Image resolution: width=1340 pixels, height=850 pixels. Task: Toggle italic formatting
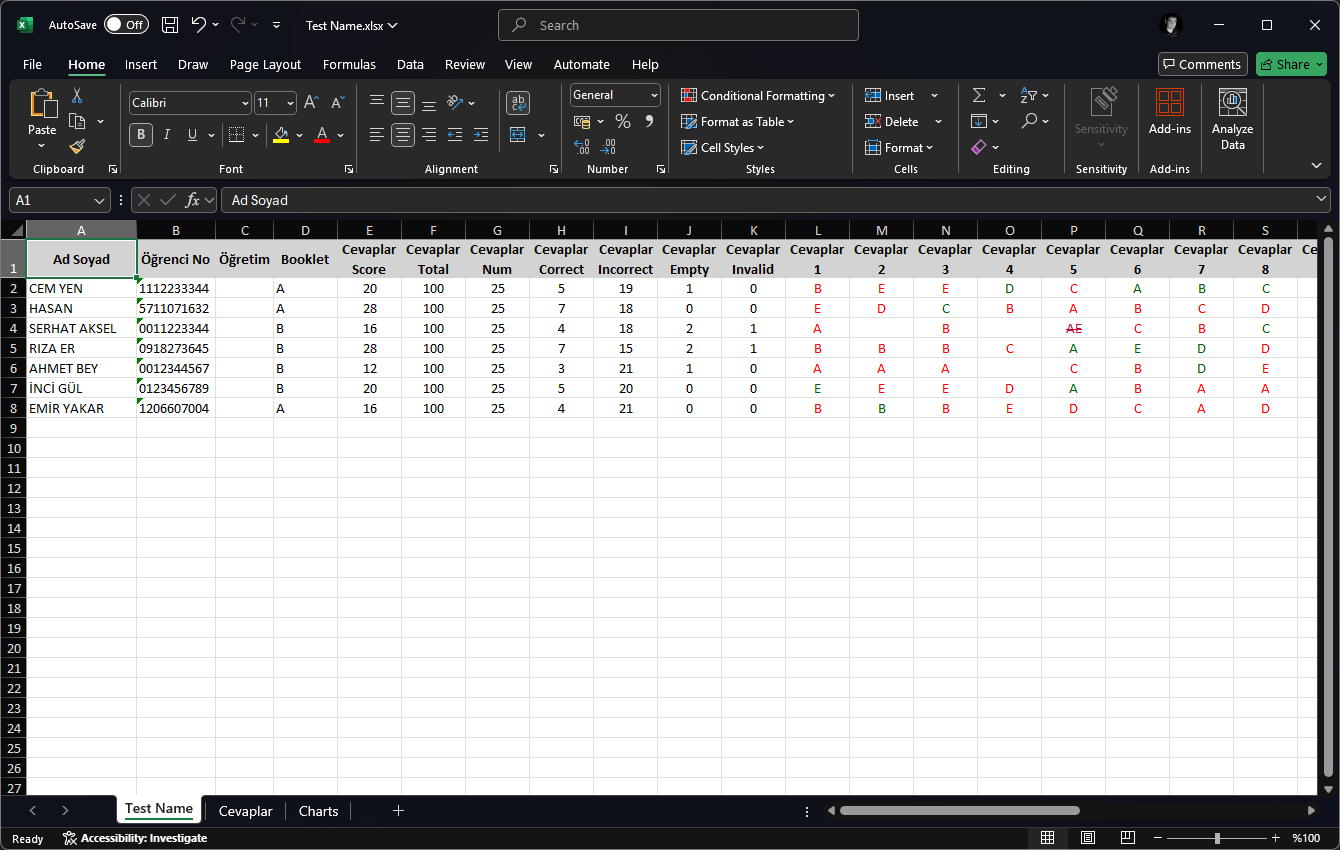[x=166, y=135]
